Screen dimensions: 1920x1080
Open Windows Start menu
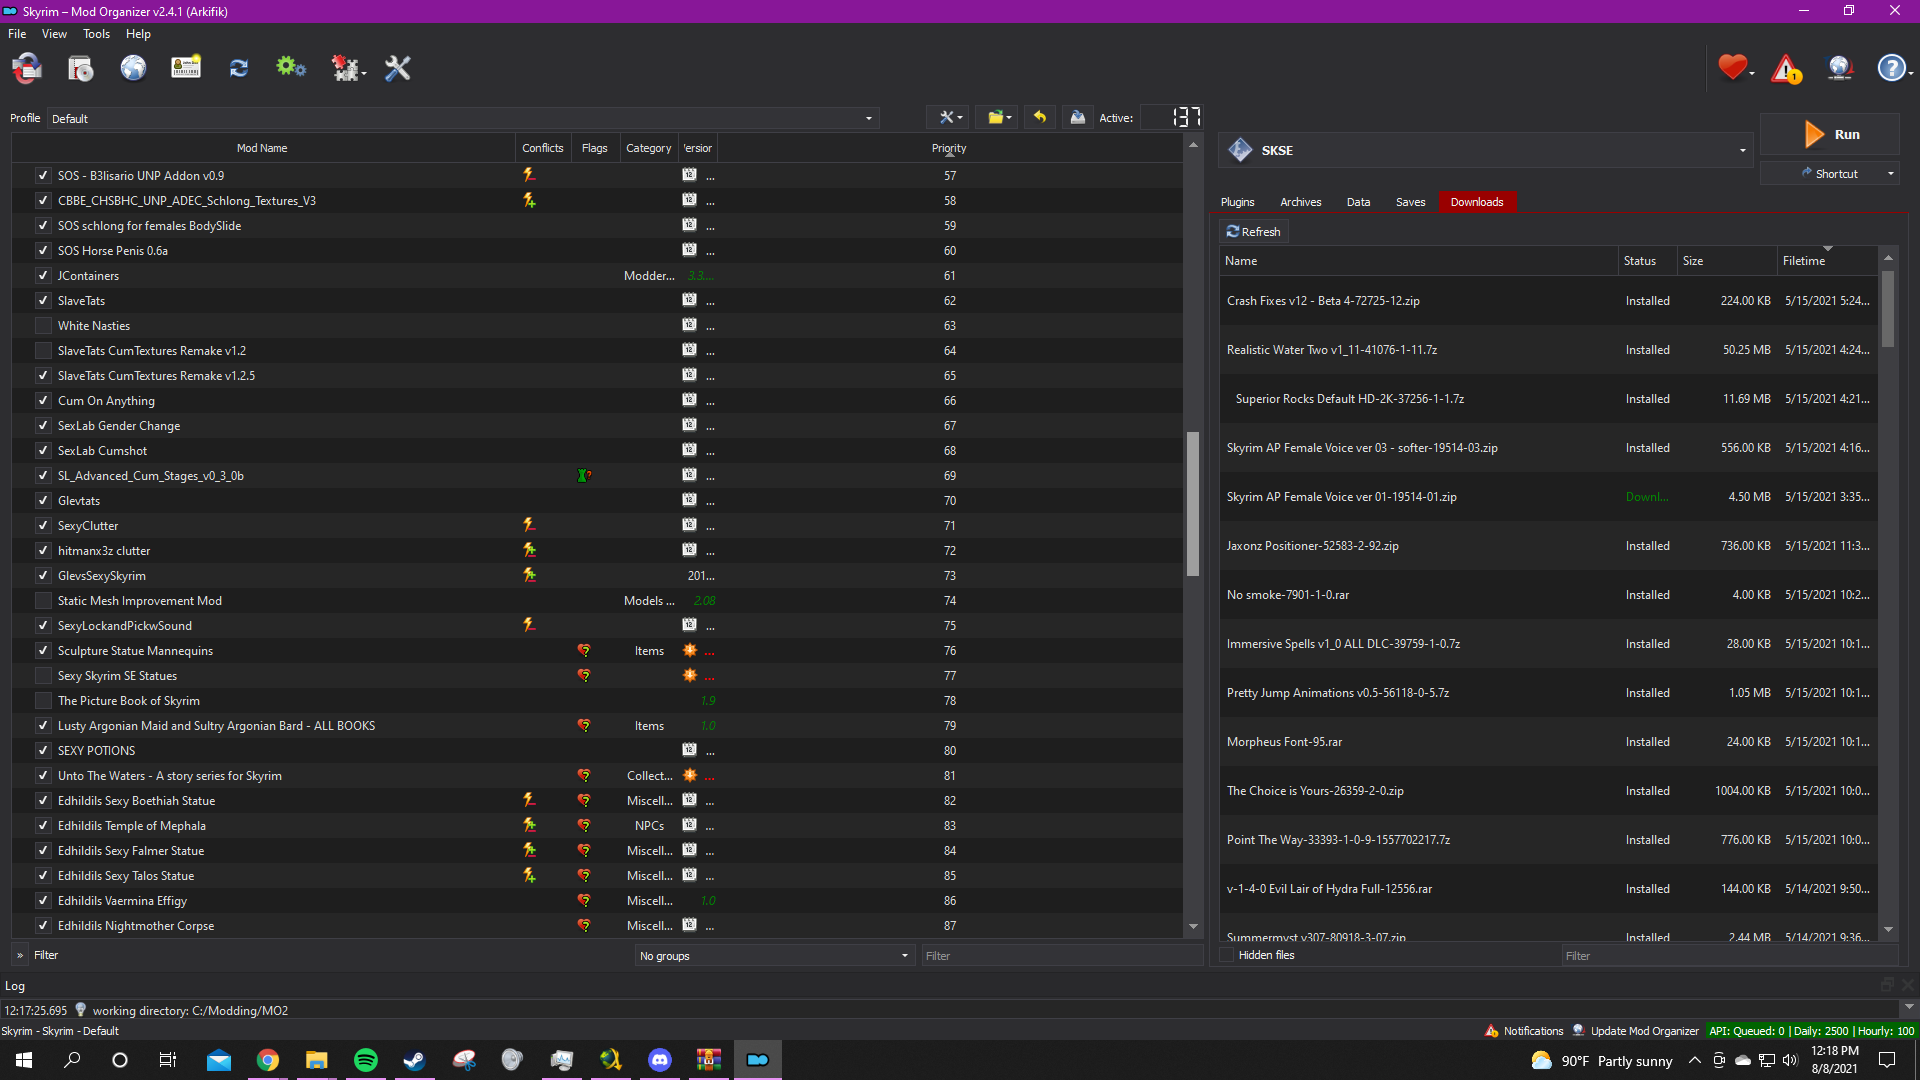click(24, 1060)
